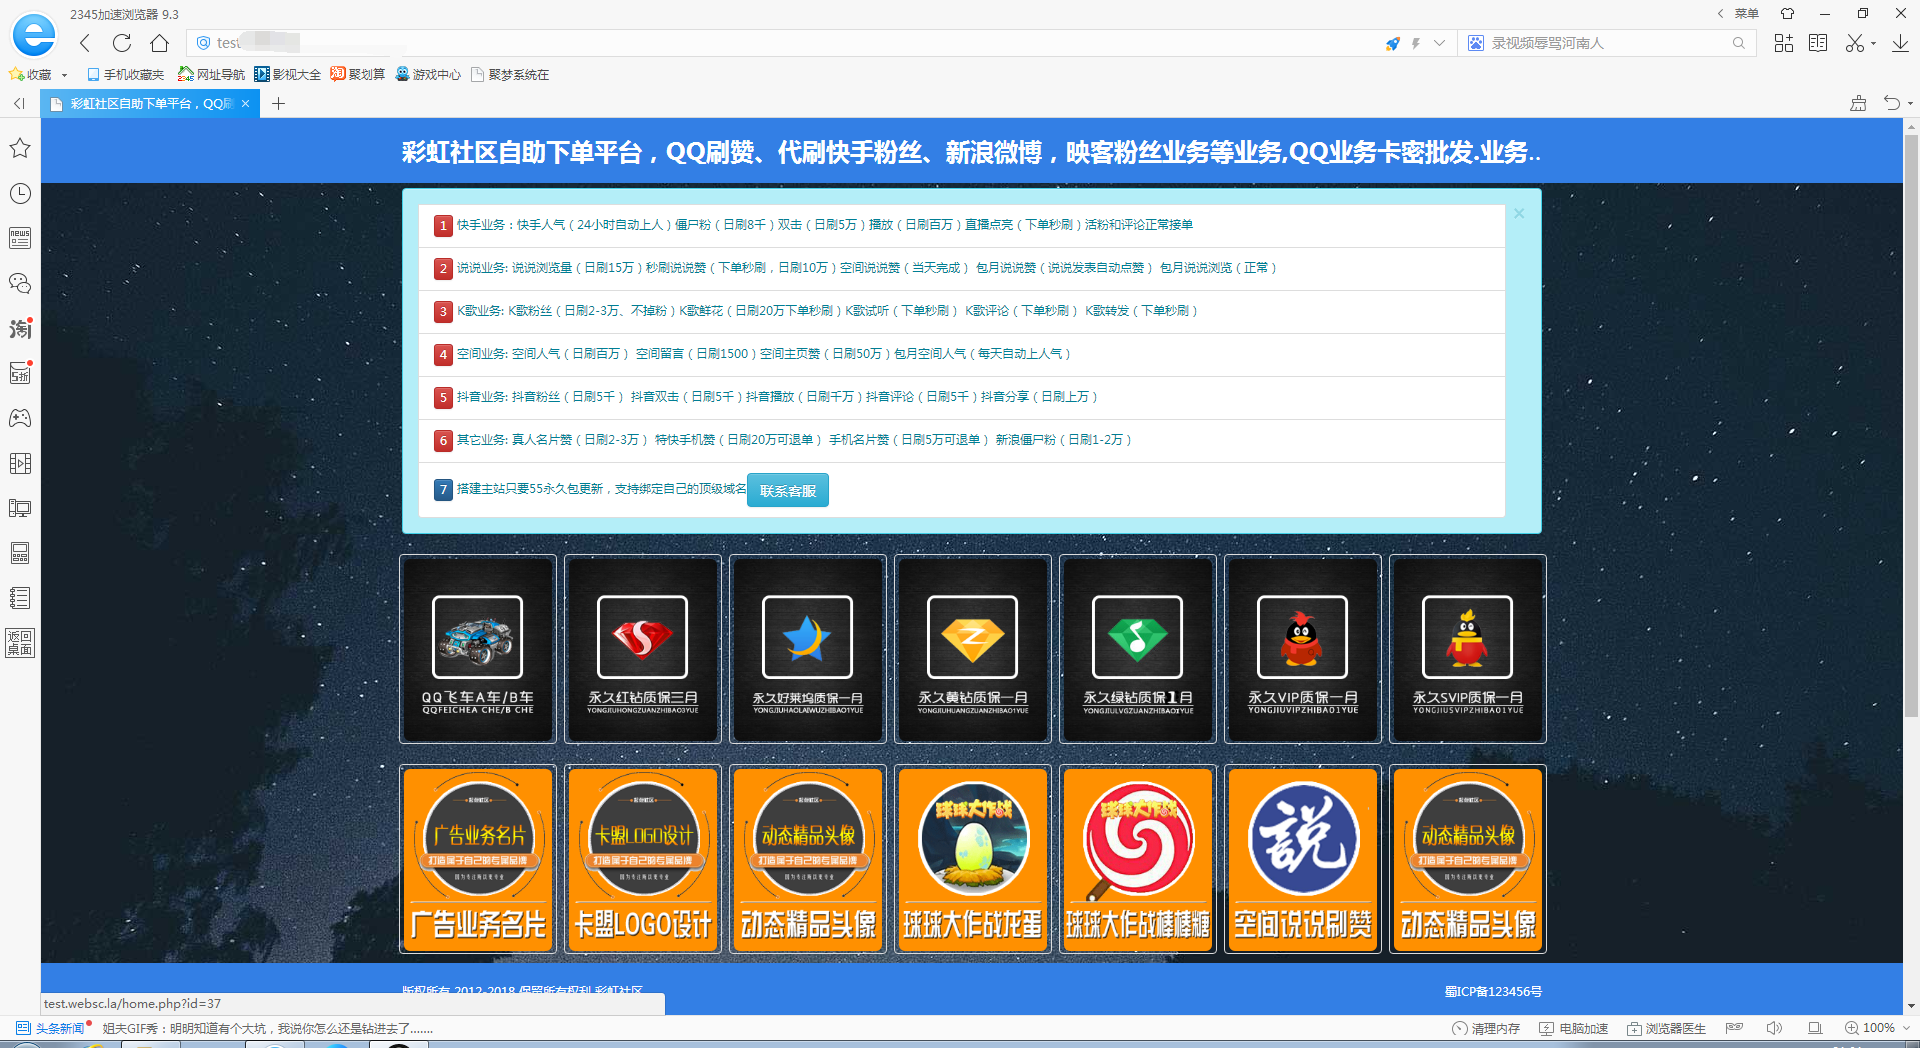Open the reading mode icon in the toolbar
This screenshot has height=1048, width=1920.
1818,43
